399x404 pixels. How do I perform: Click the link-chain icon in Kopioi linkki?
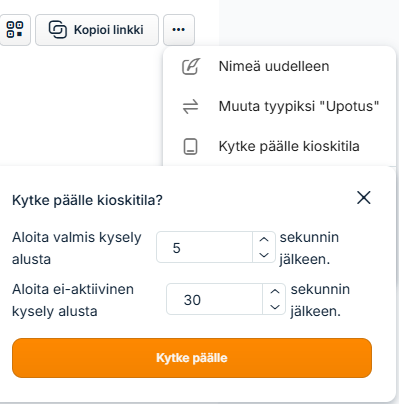point(58,30)
